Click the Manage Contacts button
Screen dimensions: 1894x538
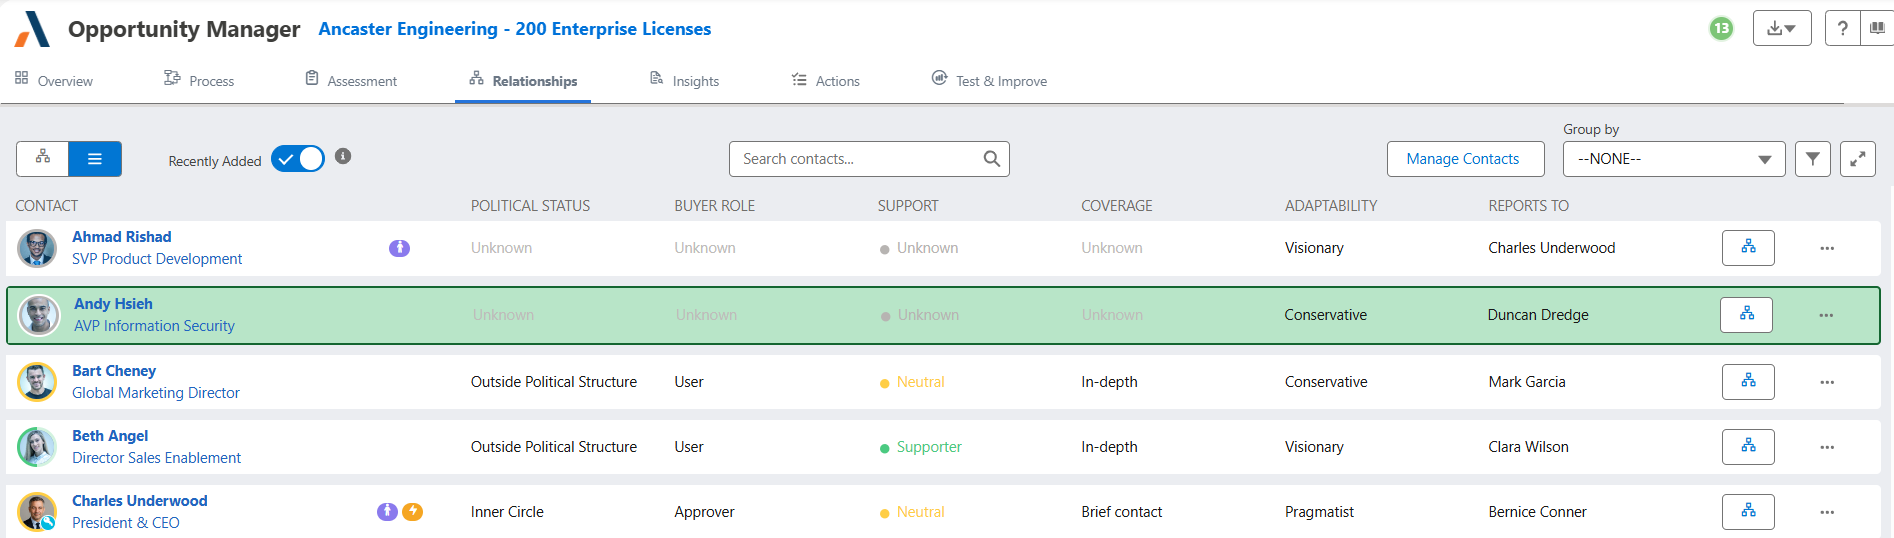tap(1464, 159)
